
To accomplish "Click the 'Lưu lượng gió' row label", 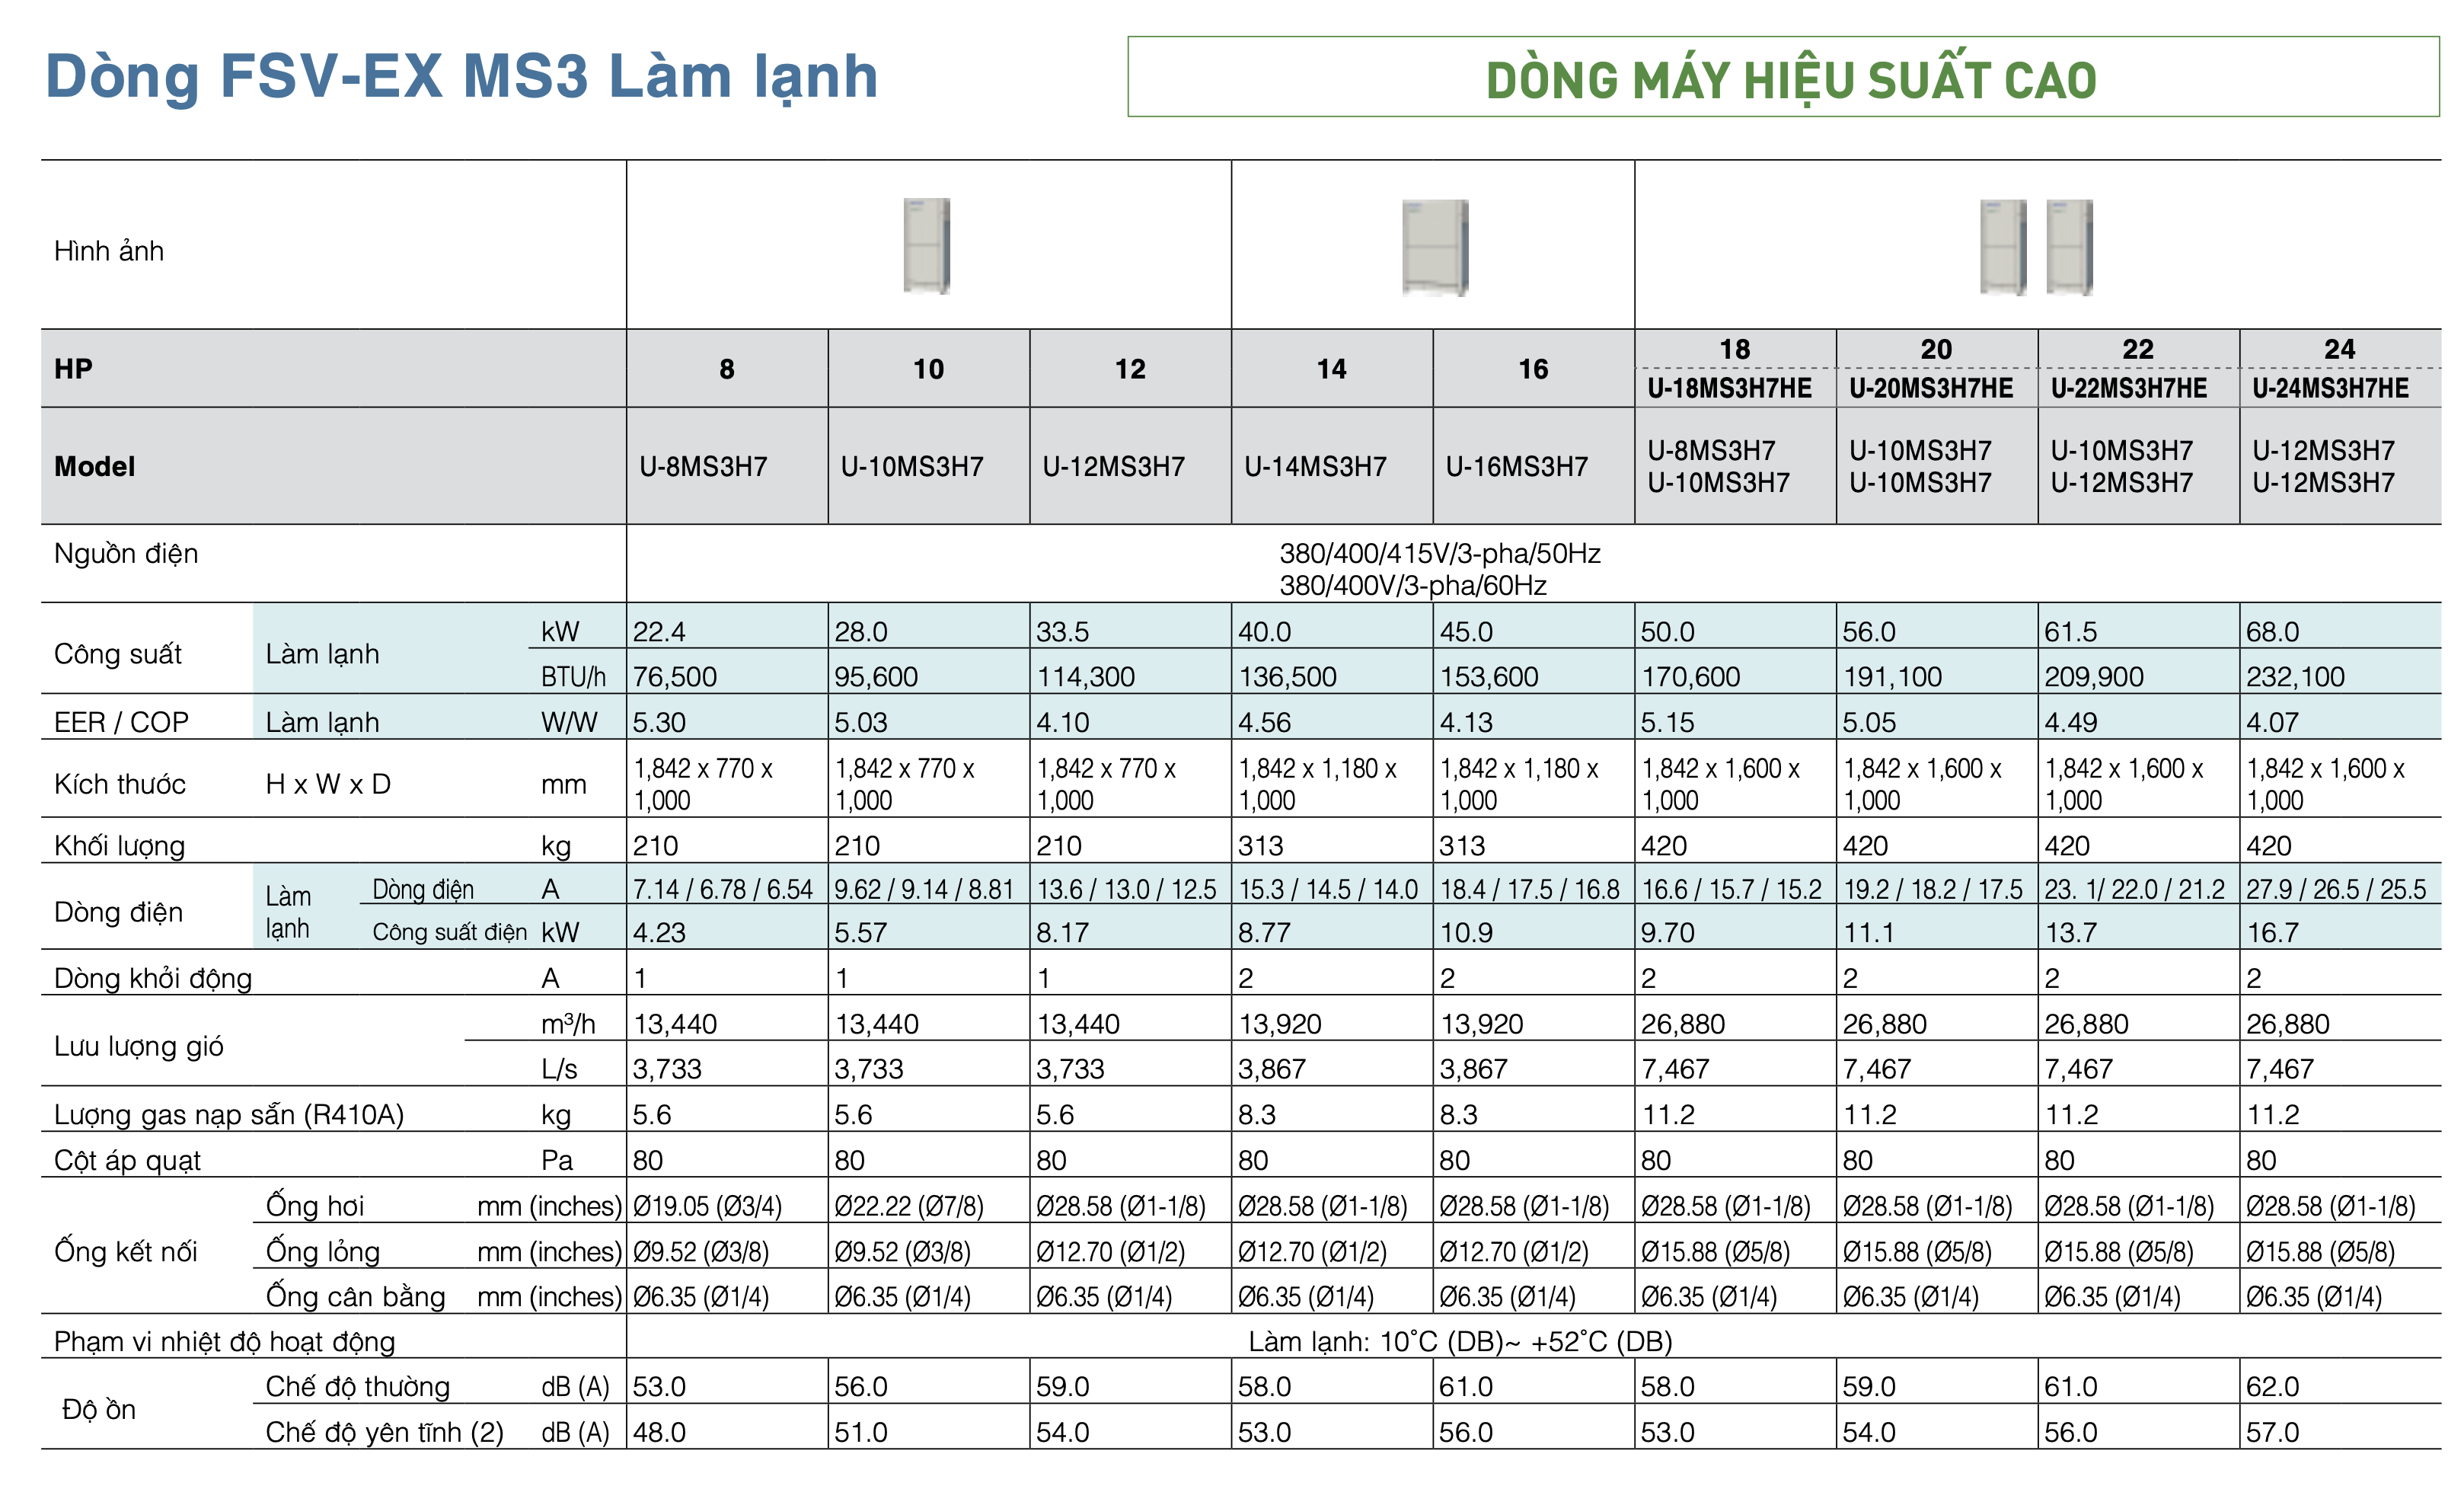I will tap(139, 1047).
